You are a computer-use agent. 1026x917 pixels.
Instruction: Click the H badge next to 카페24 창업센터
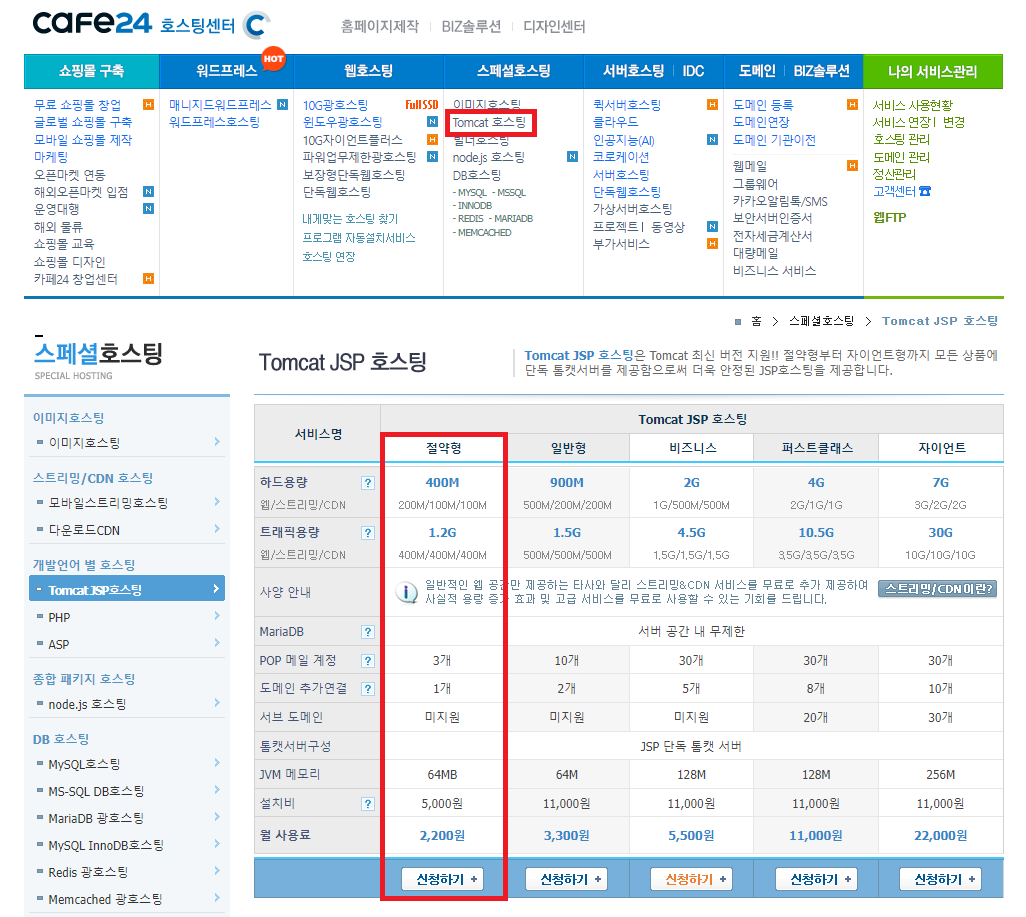149,279
